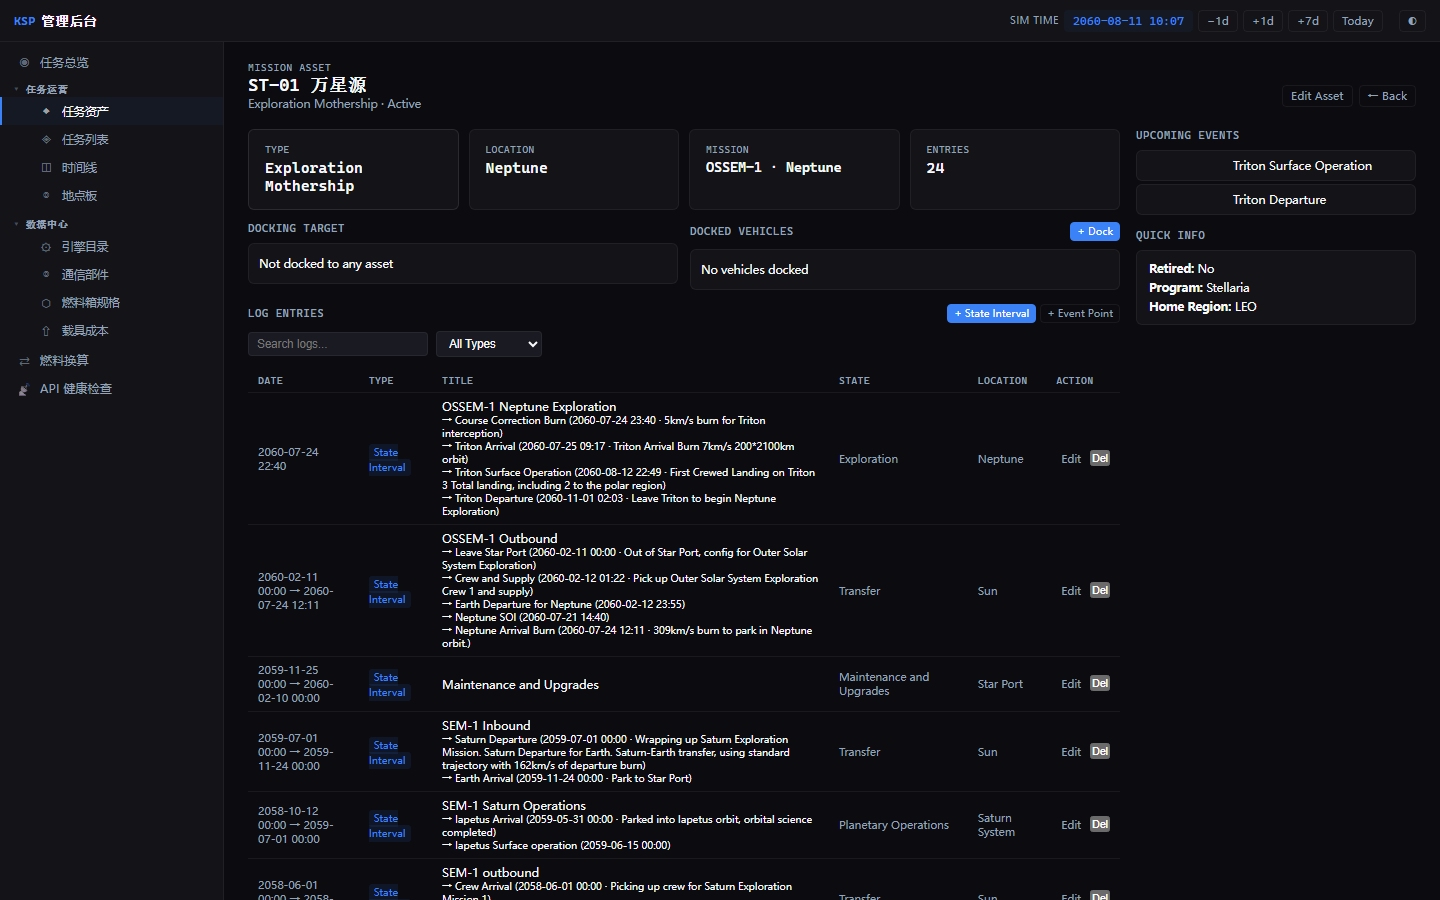This screenshot has height=900, width=1440.
Task: Delete the Maintenance and Upgrades entry
Action: coord(1100,684)
